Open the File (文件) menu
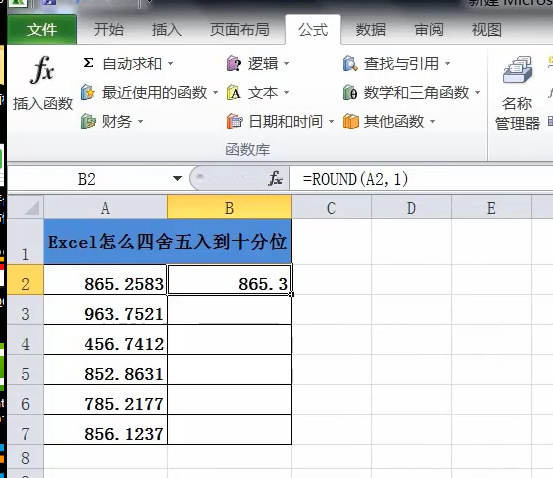The height and width of the screenshot is (478, 553). [x=42, y=30]
